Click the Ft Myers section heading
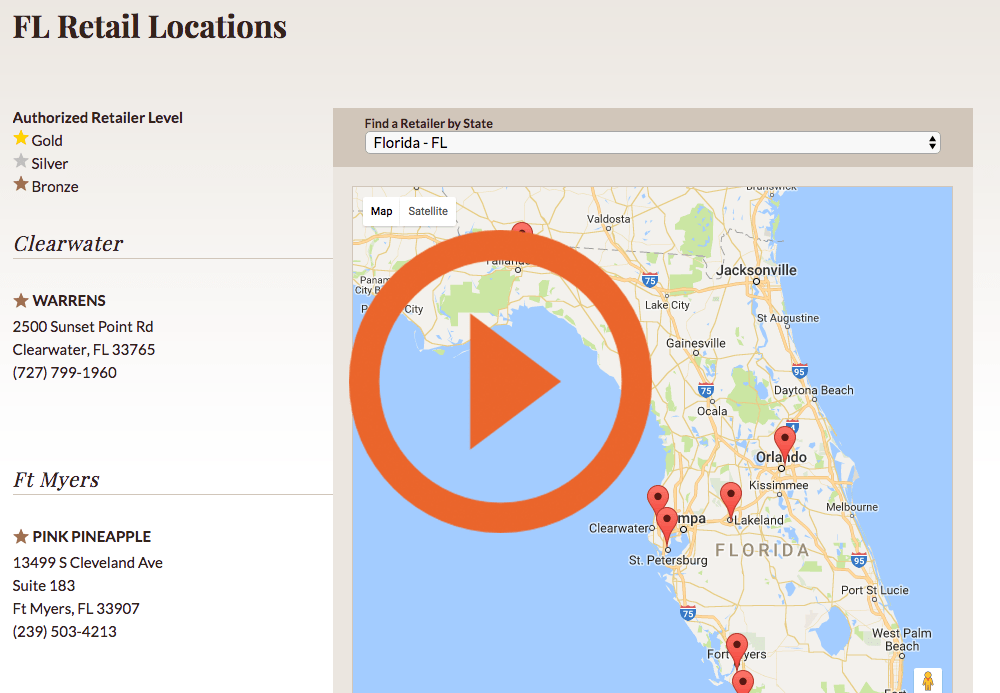1000x693 pixels. click(x=56, y=479)
